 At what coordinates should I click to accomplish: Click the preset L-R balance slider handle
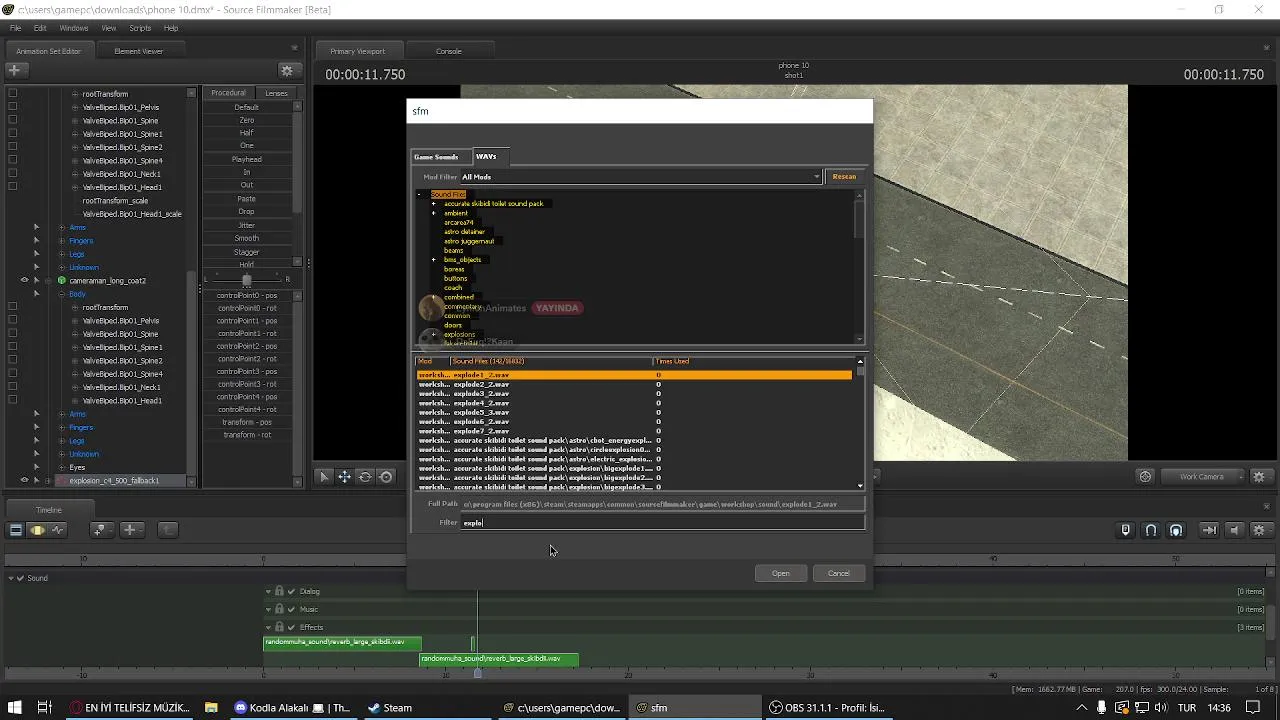(x=247, y=279)
